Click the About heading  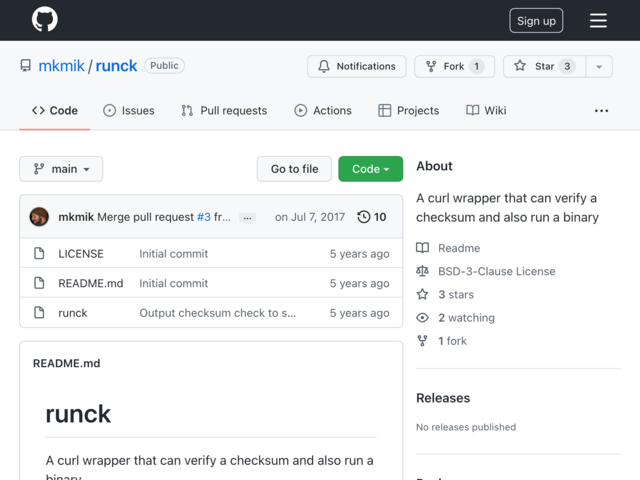point(434,166)
